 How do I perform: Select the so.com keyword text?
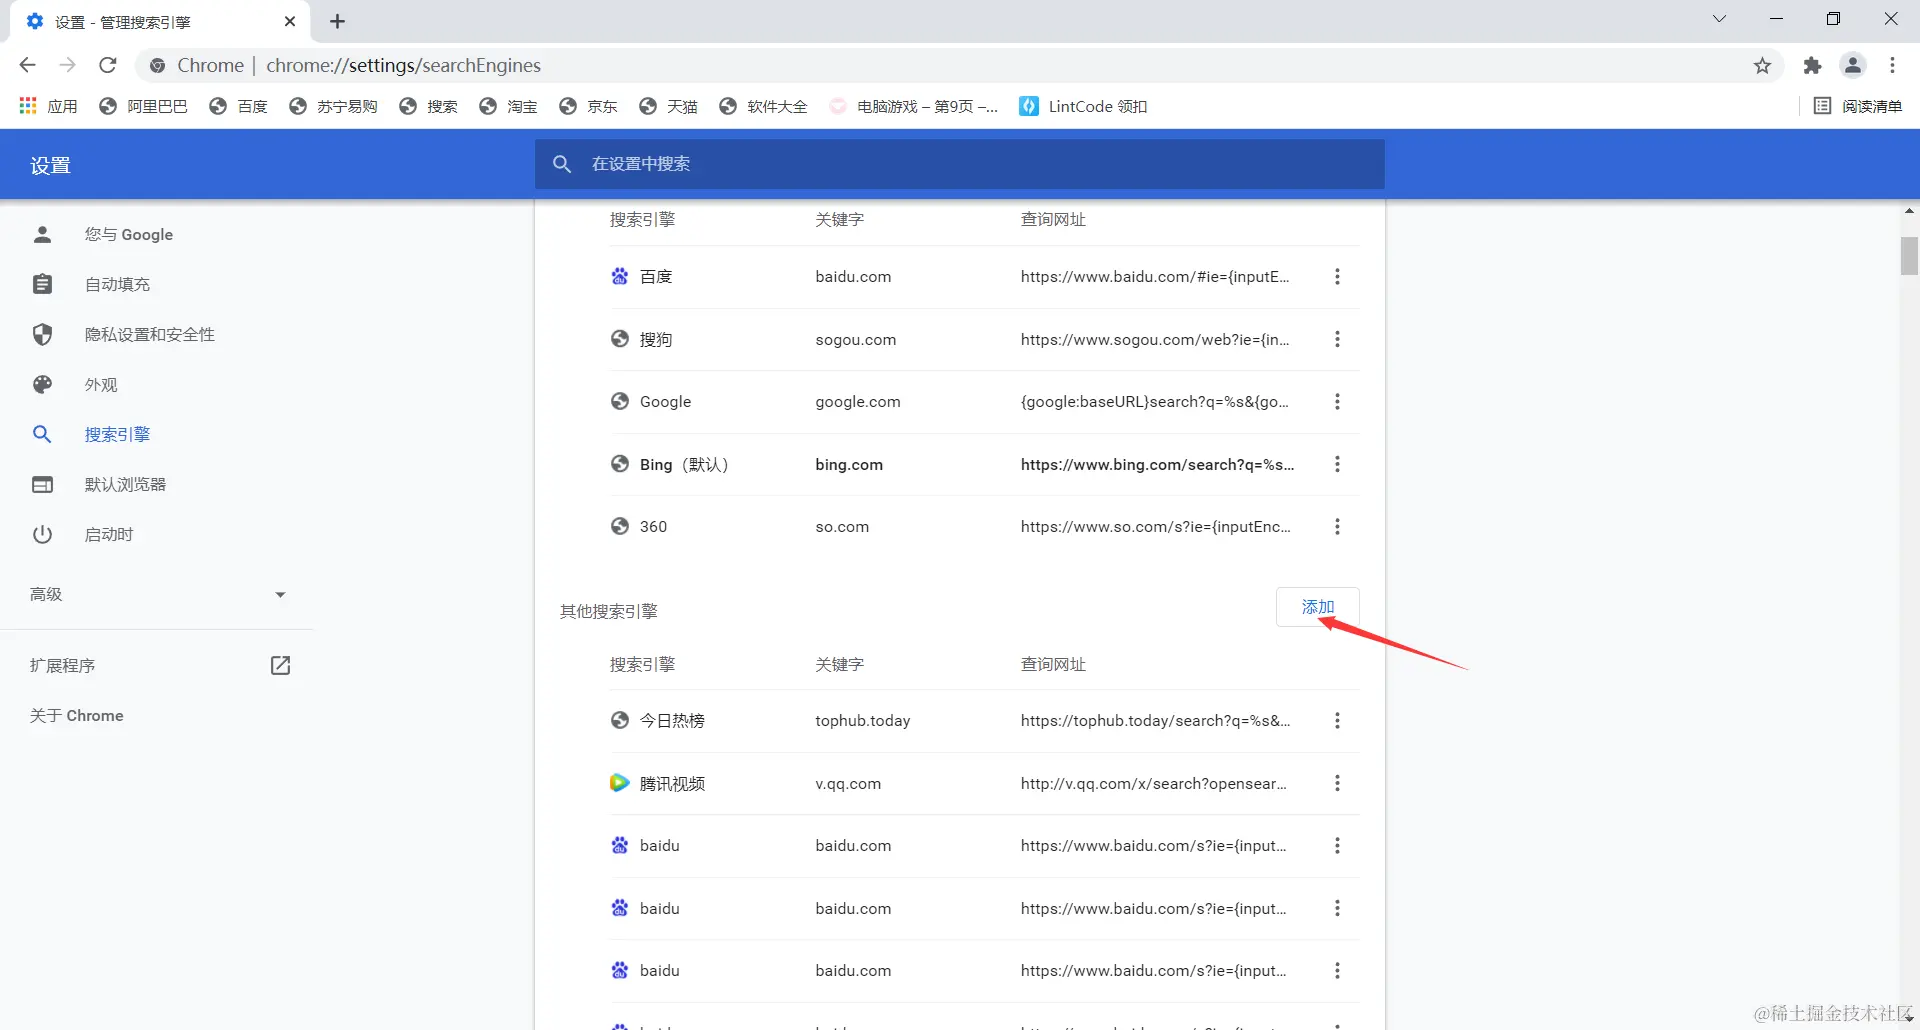point(842,527)
